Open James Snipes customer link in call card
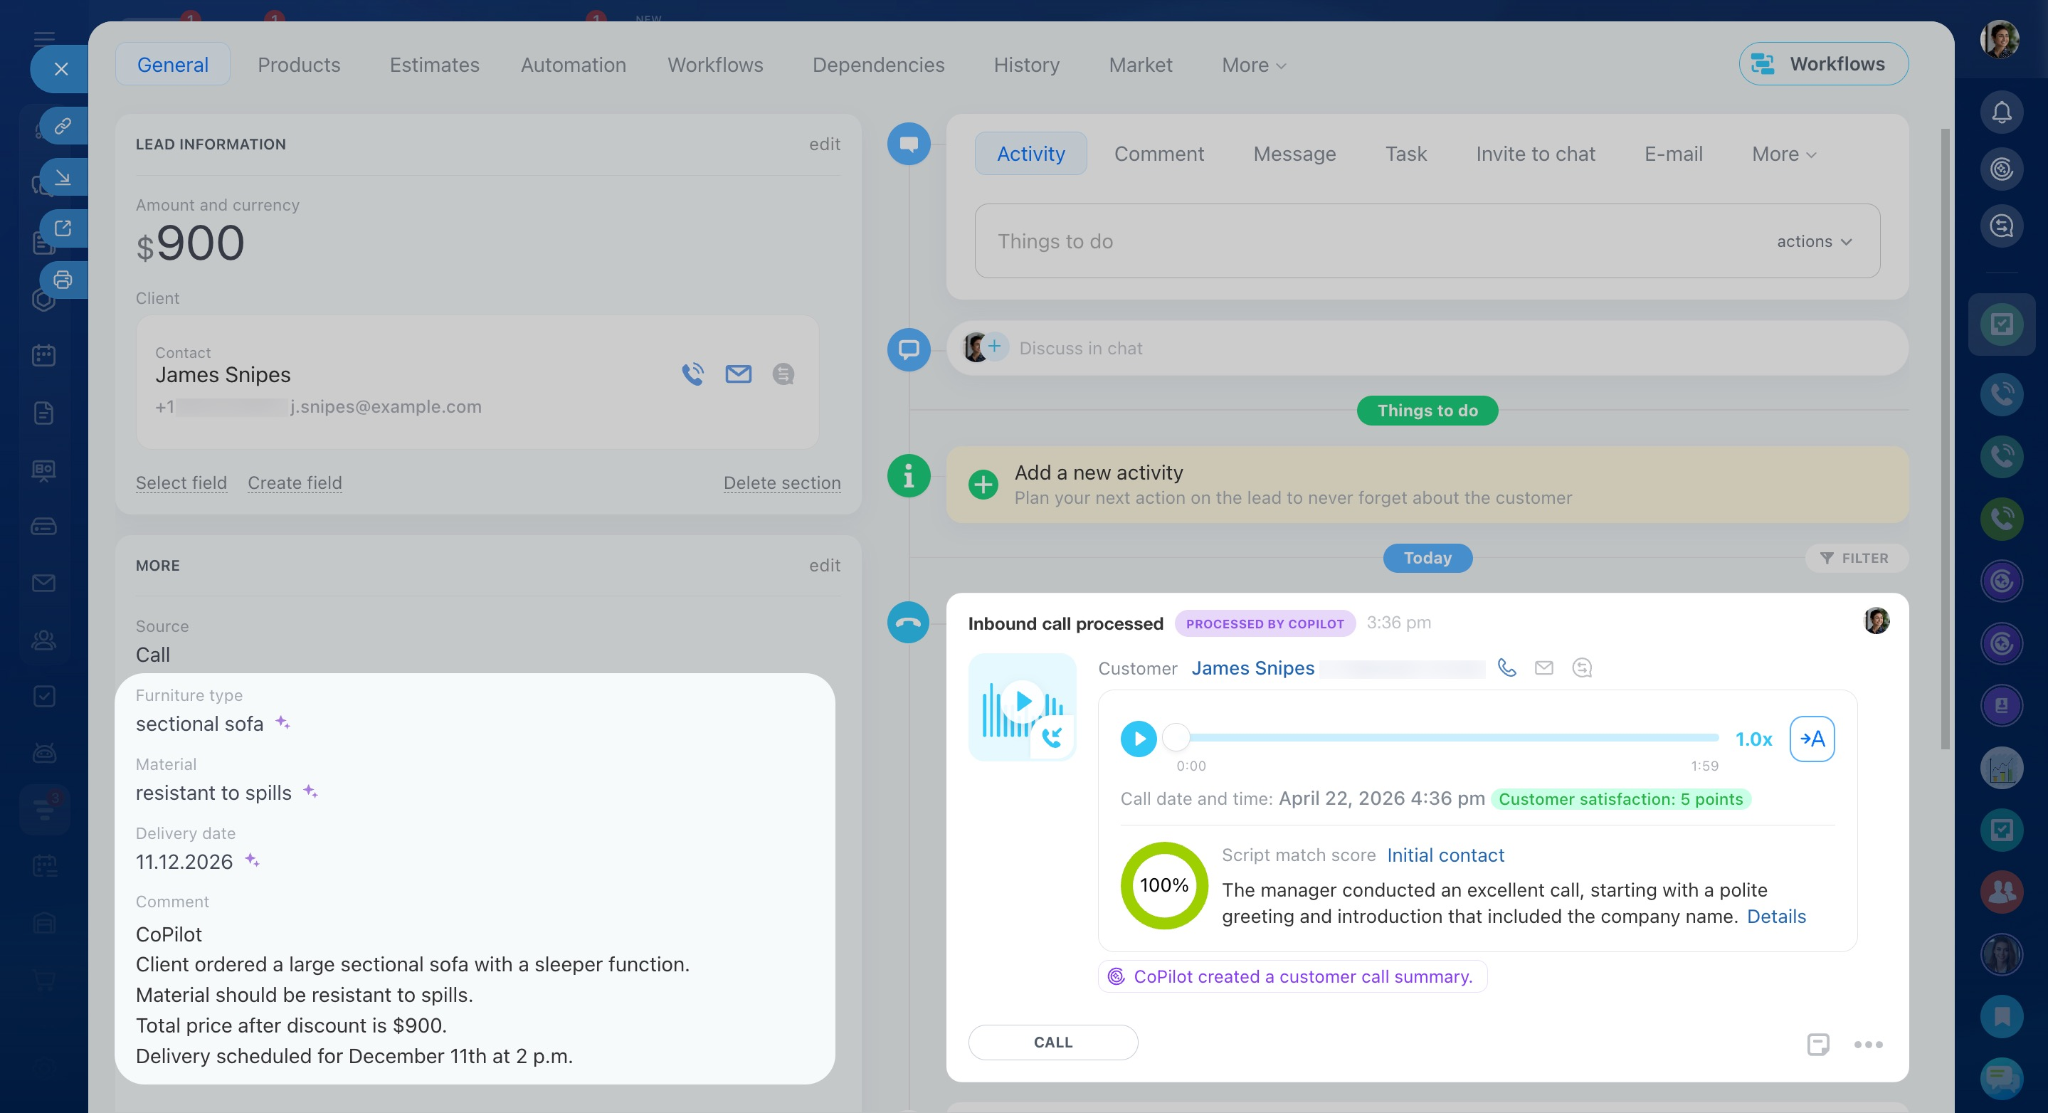The width and height of the screenshot is (2048, 1113). click(1253, 668)
